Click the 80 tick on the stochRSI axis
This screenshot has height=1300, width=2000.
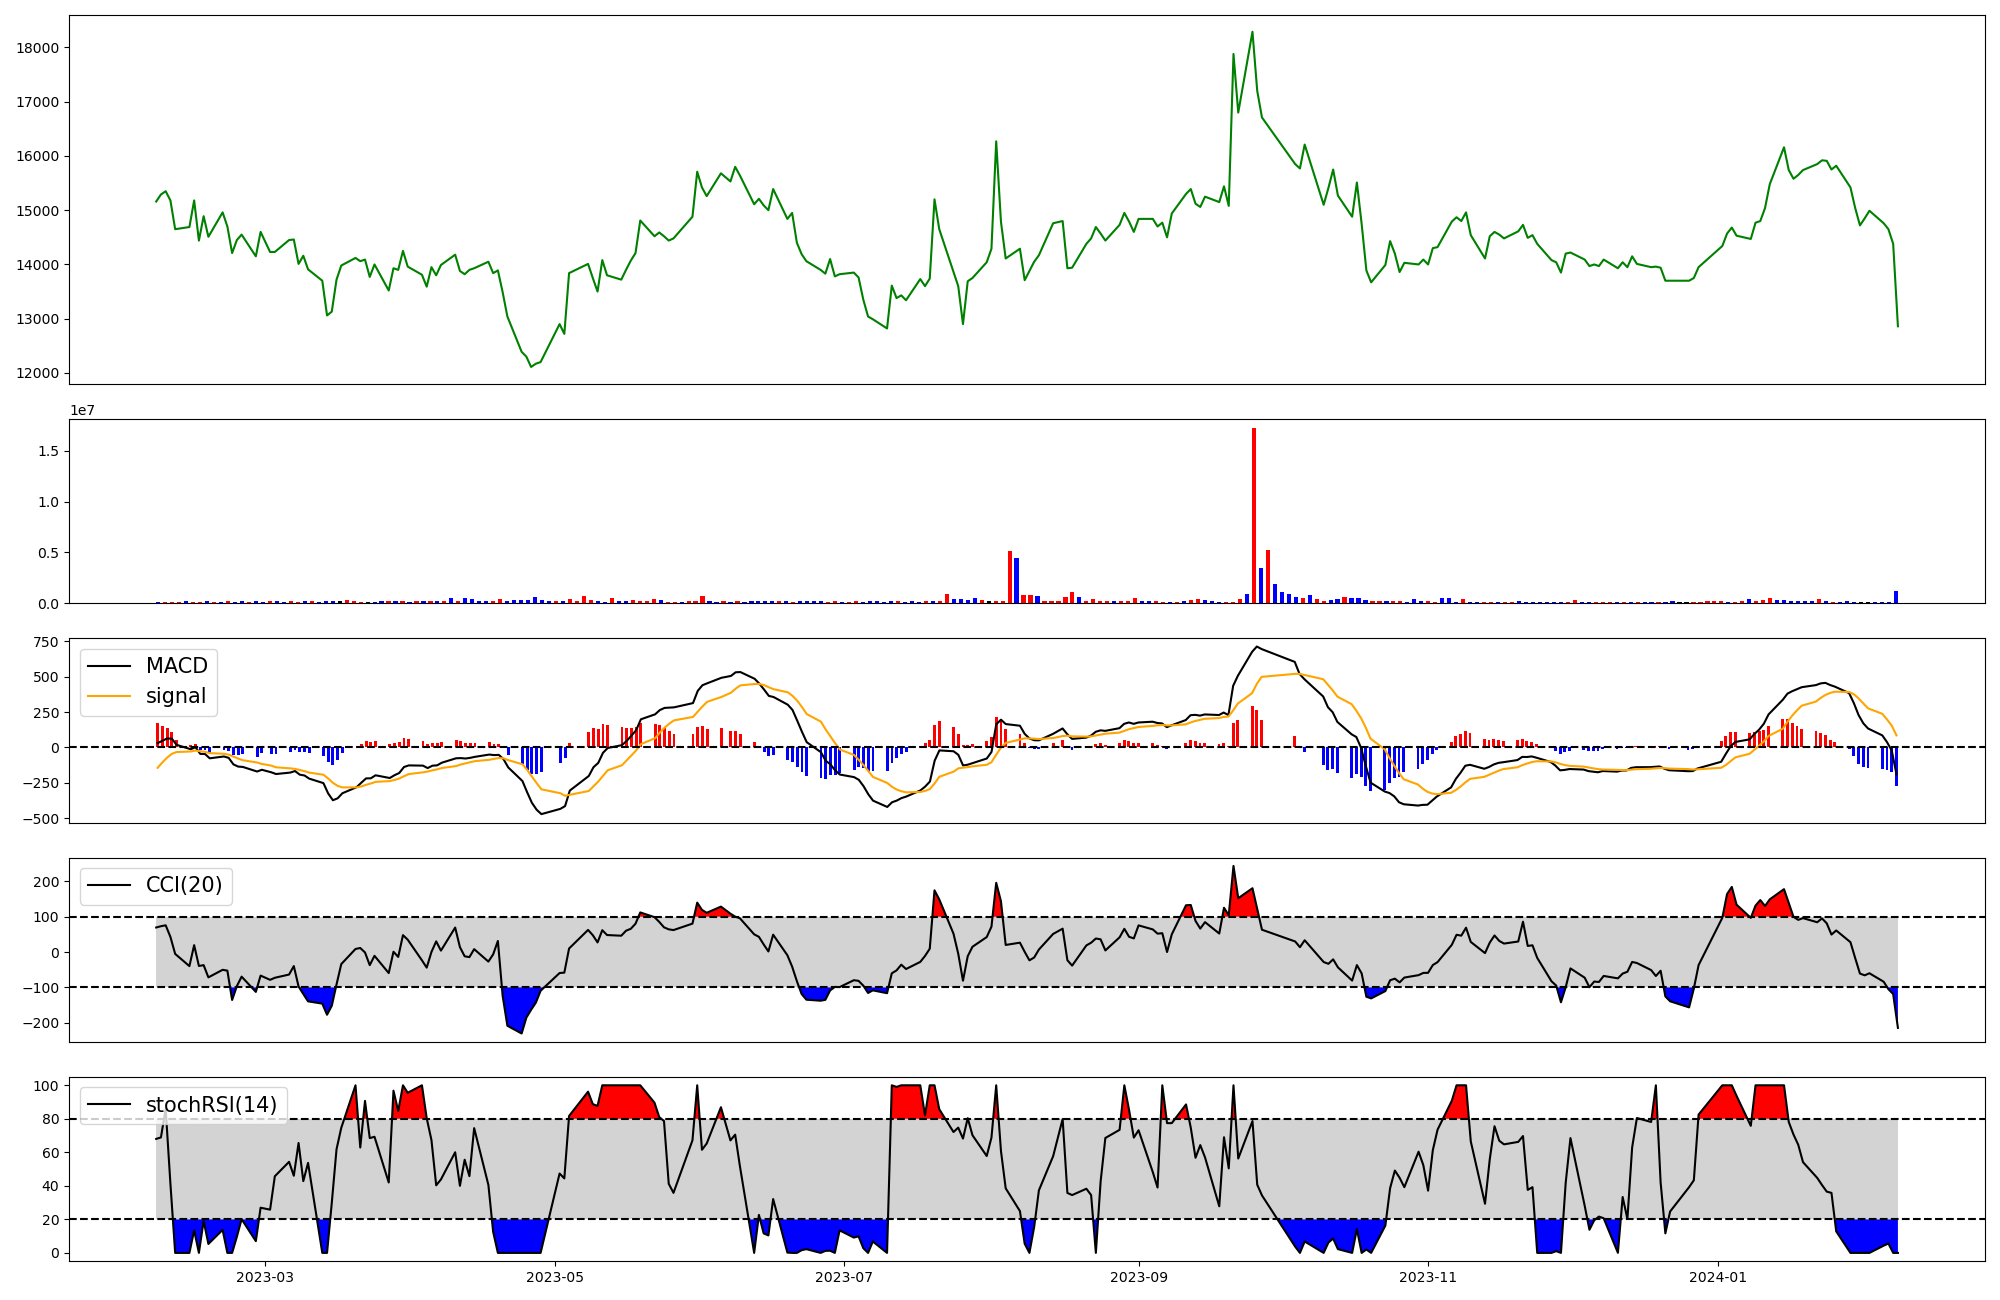[x=50, y=1119]
